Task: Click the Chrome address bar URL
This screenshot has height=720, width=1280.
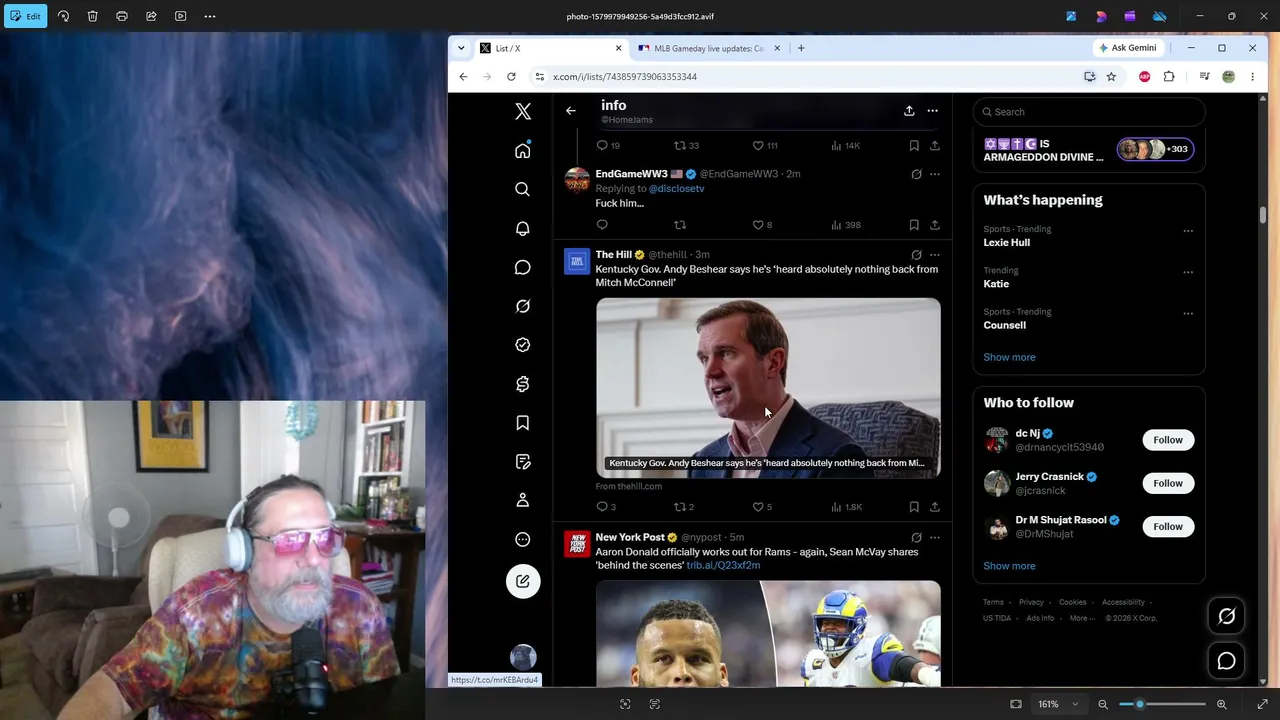Action: pyautogui.click(x=625, y=77)
